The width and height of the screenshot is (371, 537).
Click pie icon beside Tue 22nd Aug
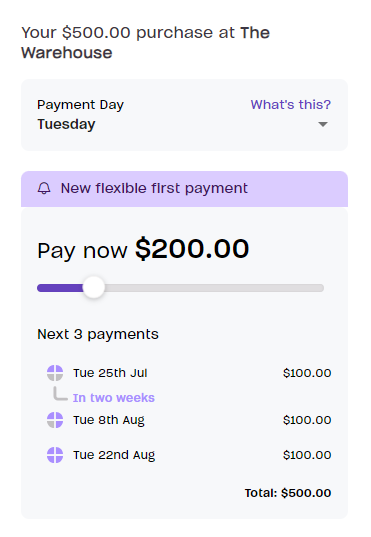(x=55, y=455)
